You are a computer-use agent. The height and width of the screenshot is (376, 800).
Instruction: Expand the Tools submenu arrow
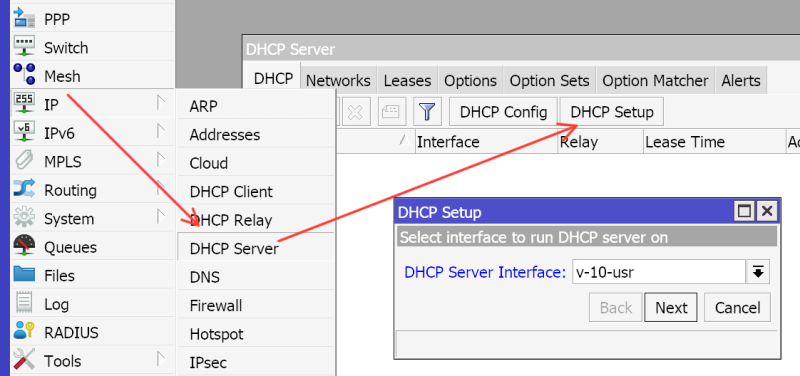pos(161,359)
